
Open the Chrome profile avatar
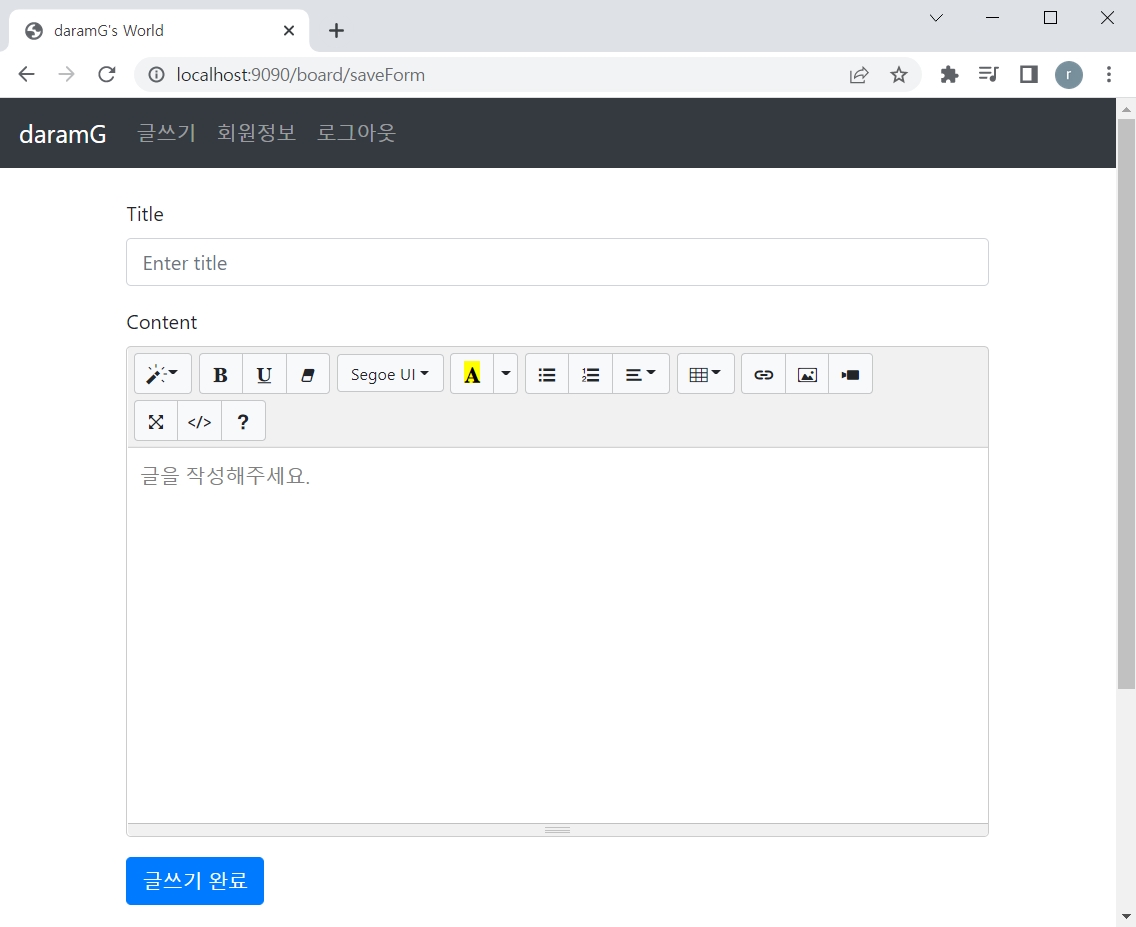pyautogui.click(x=1069, y=75)
